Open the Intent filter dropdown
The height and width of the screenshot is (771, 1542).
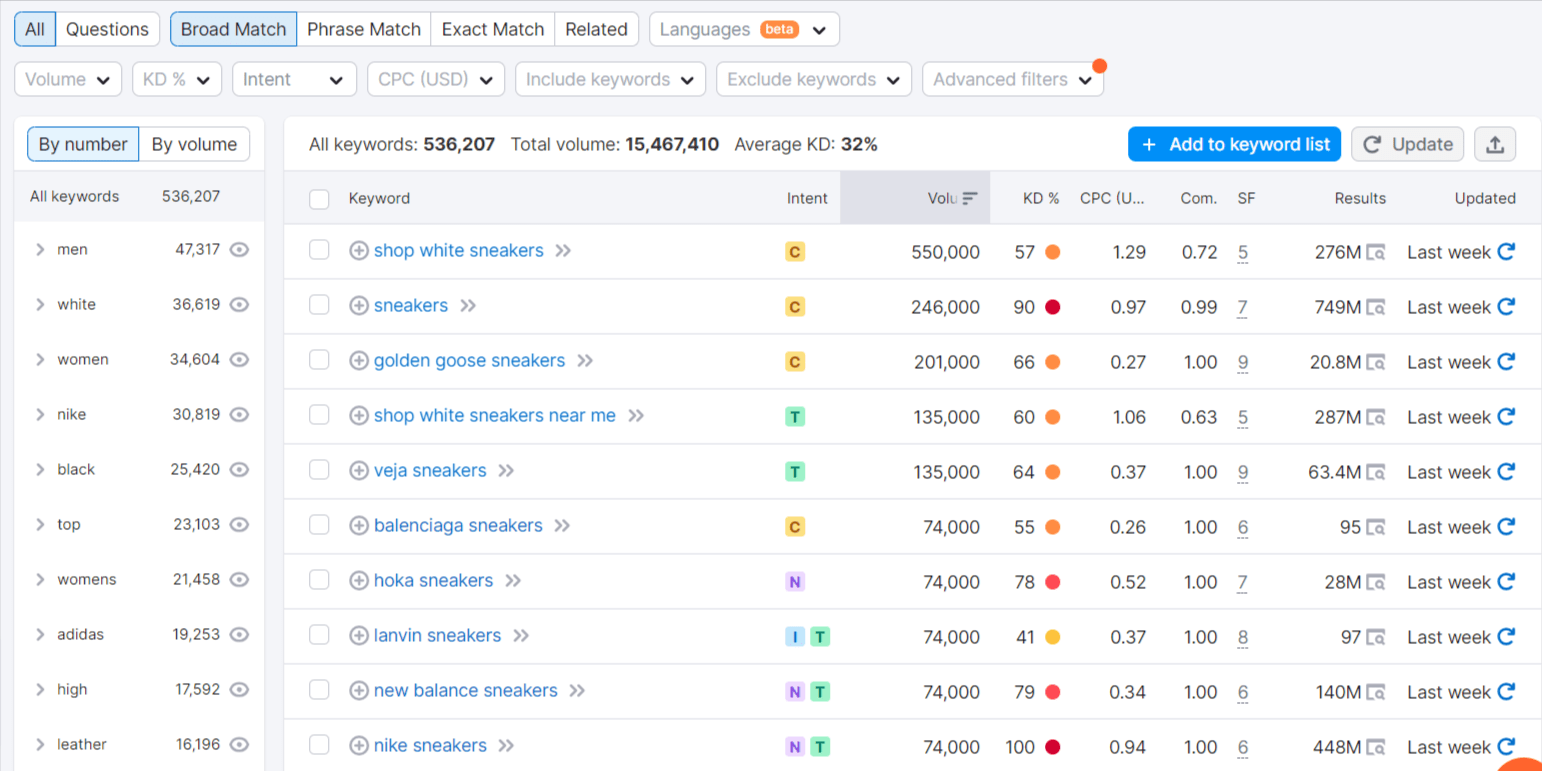click(x=294, y=79)
